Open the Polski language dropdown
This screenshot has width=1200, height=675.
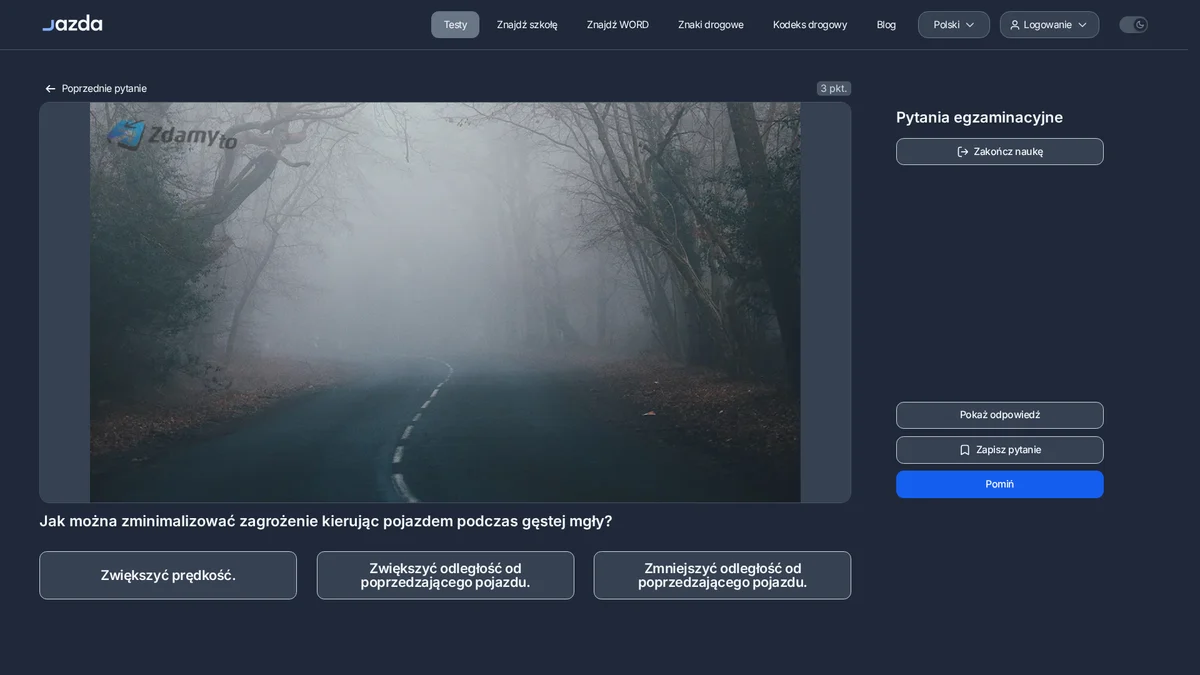tap(954, 25)
